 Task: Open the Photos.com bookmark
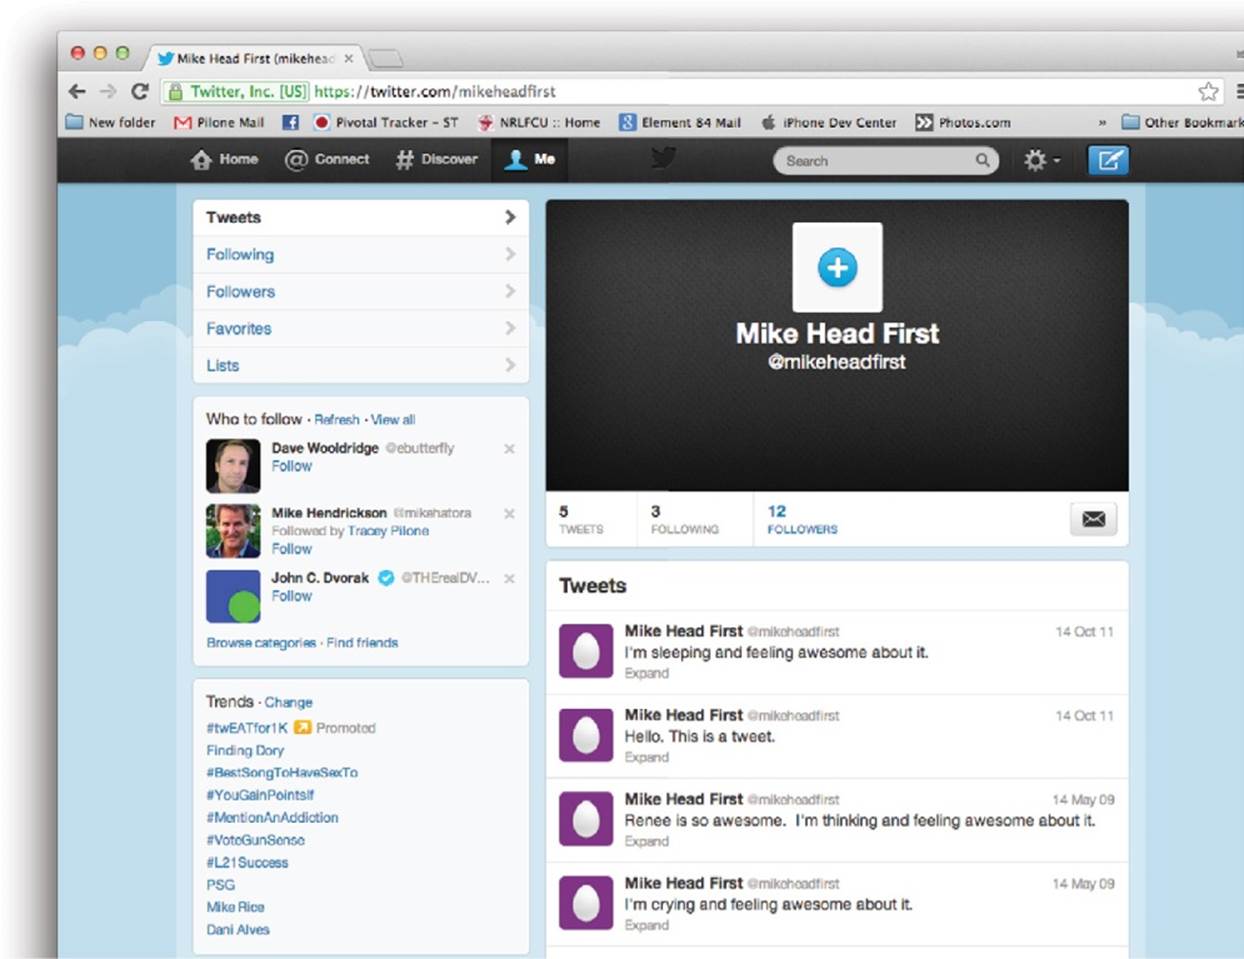pyautogui.click(x=963, y=122)
